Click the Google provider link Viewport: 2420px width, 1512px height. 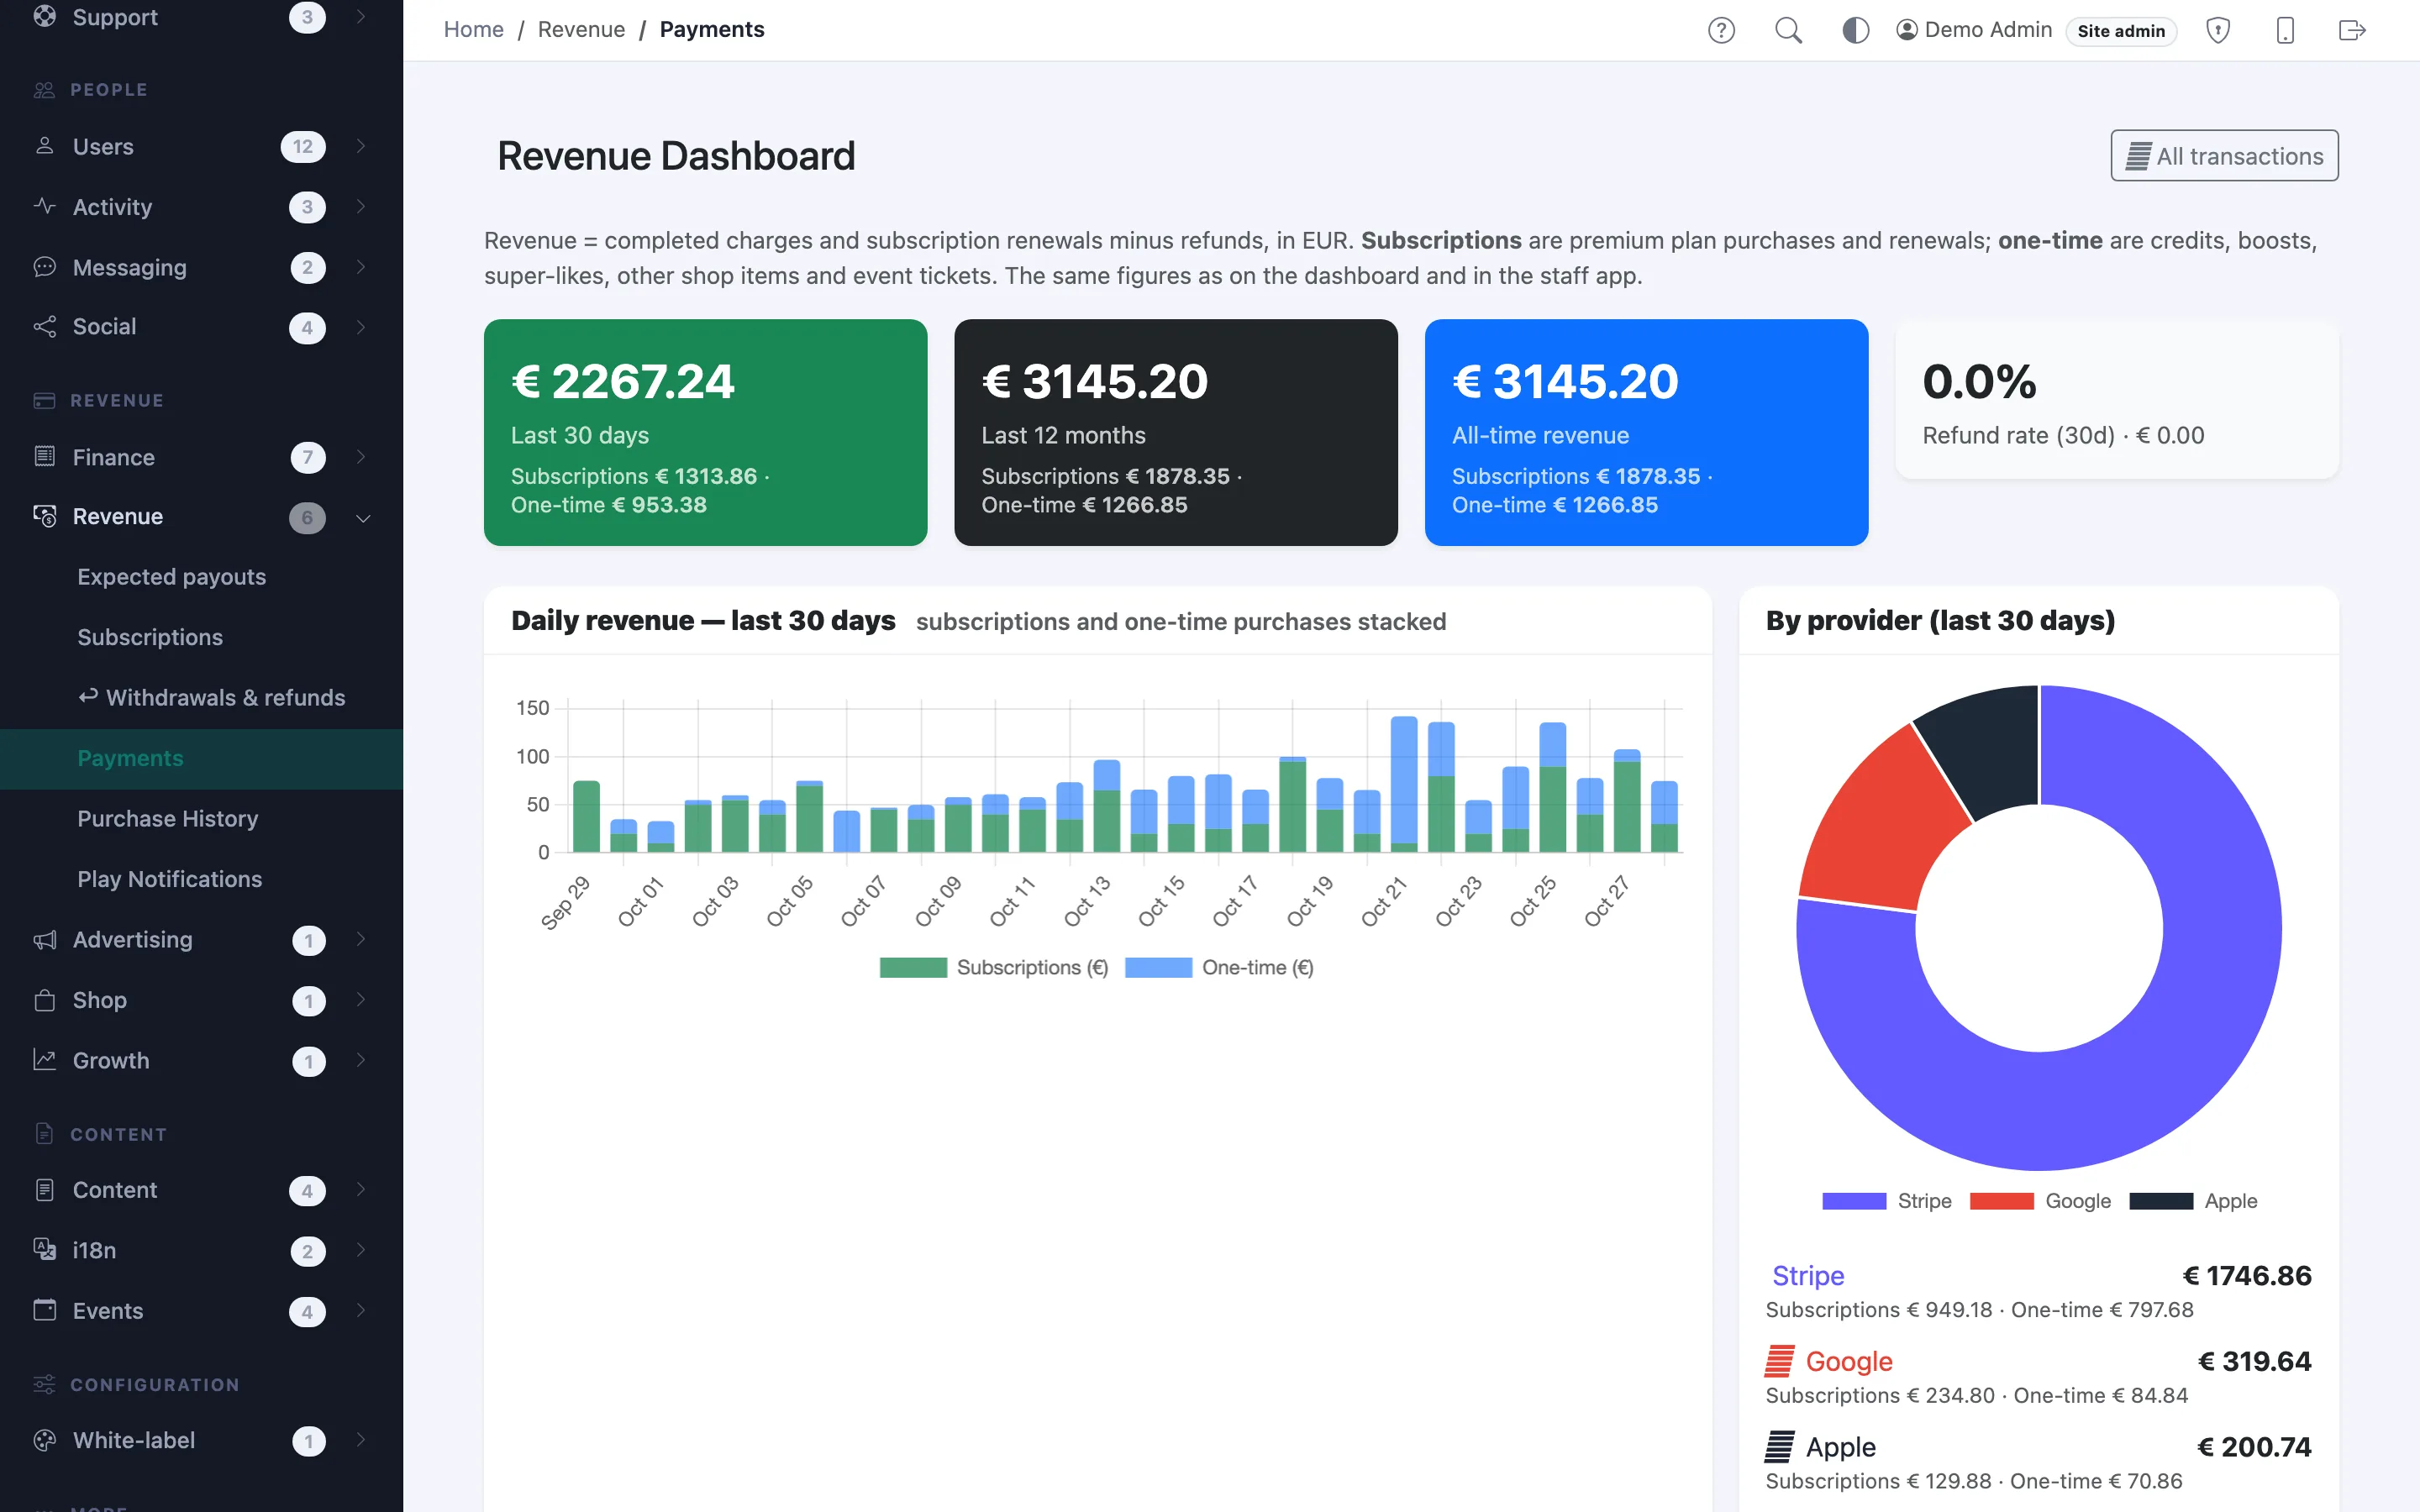click(x=1849, y=1361)
